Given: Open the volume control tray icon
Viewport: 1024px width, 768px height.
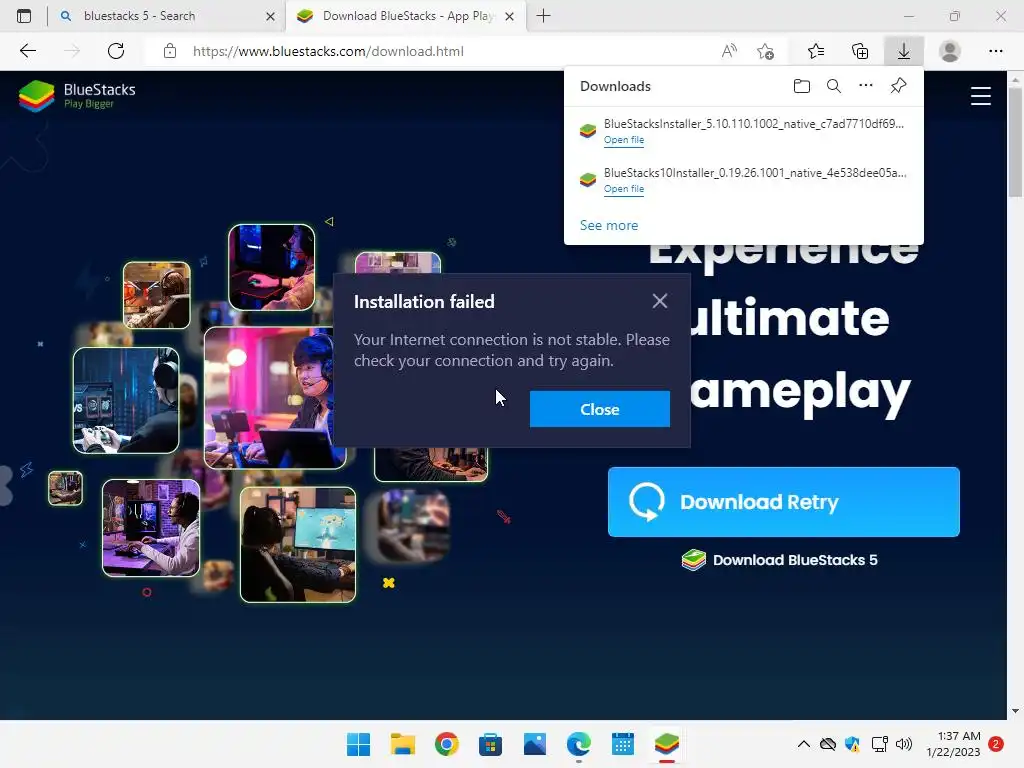Looking at the screenshot, I should coord(904,744).
